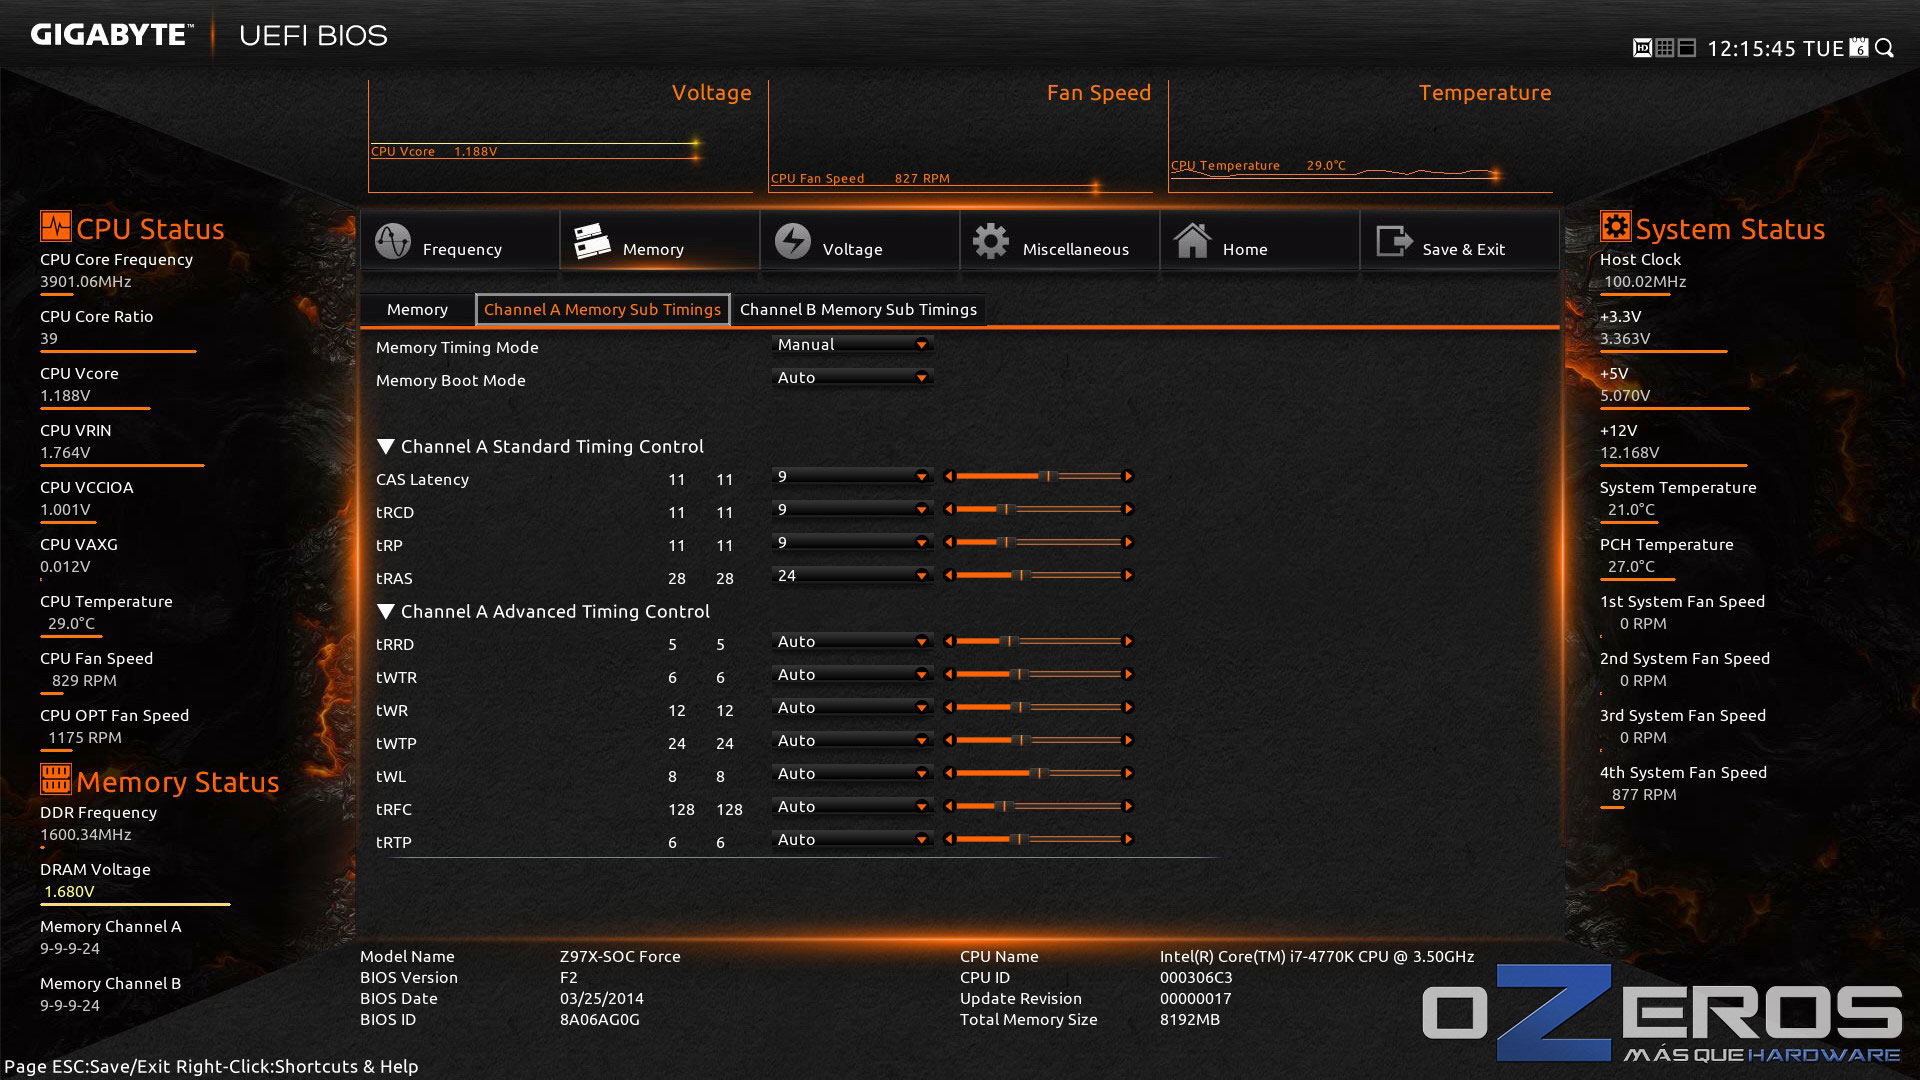Open the calendar date icon

(1859, 47)
